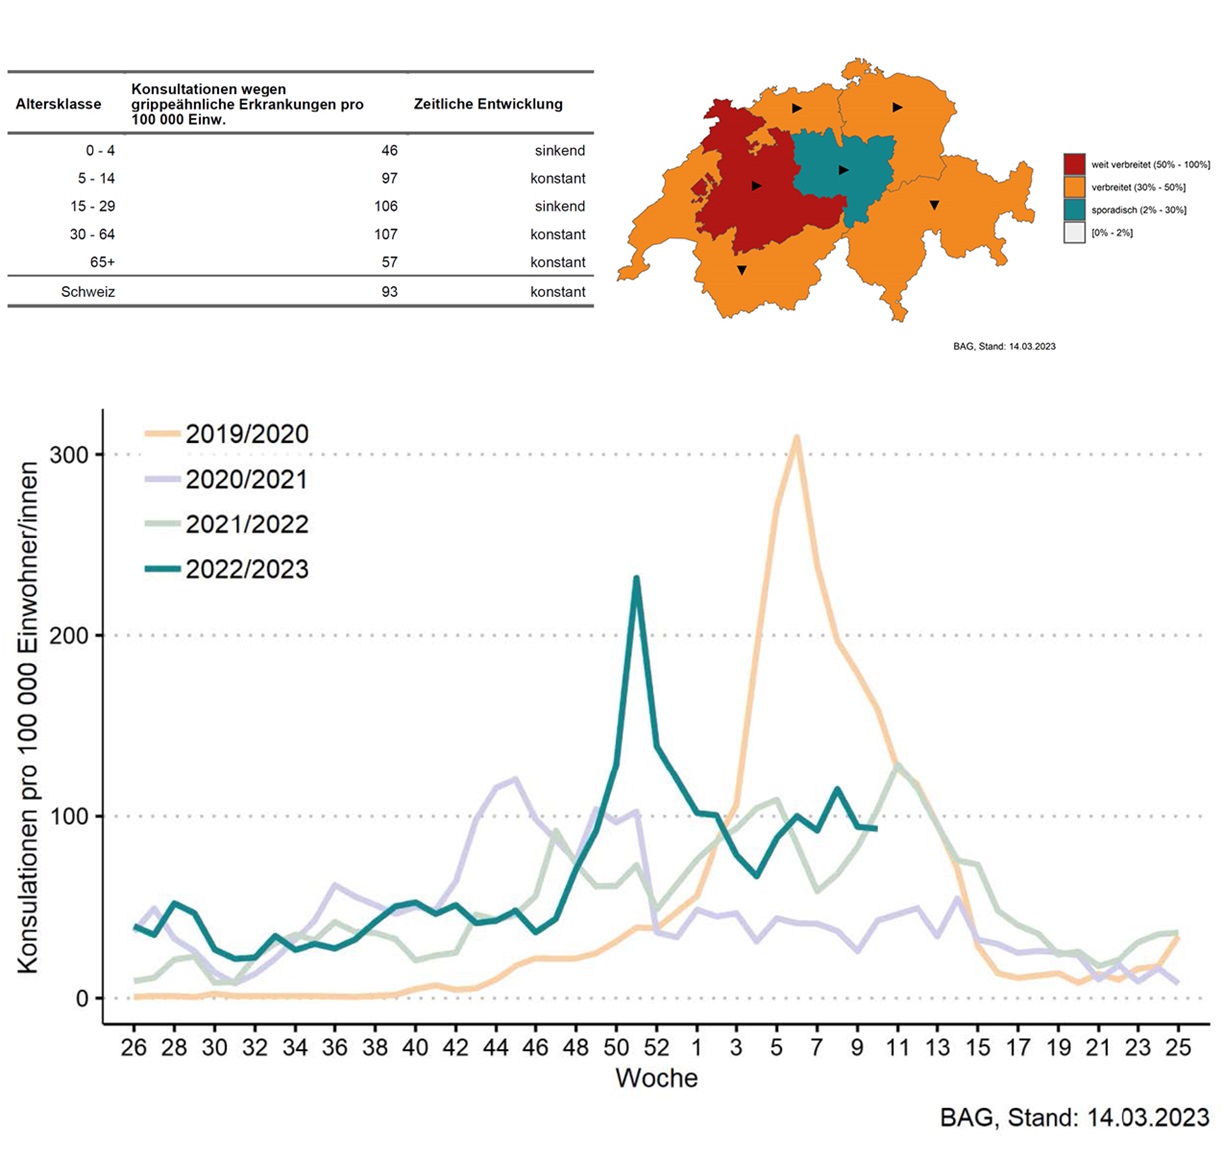Click the arrow in the north-central orange map region
The image size is (1224, 1153).
(797, 107)
